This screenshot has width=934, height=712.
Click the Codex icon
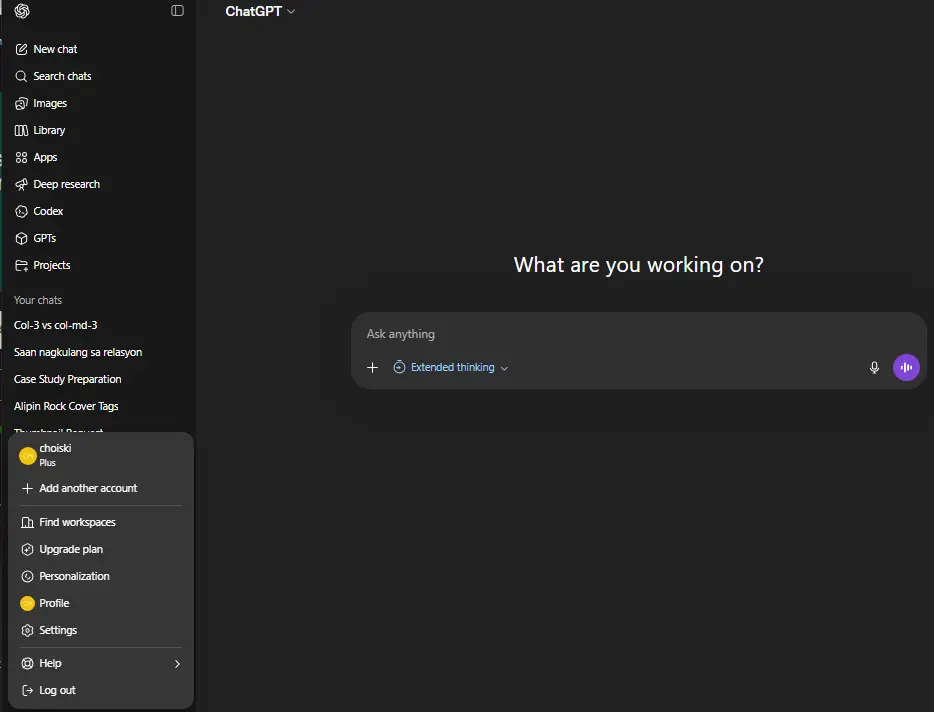(x=21, y=212)
